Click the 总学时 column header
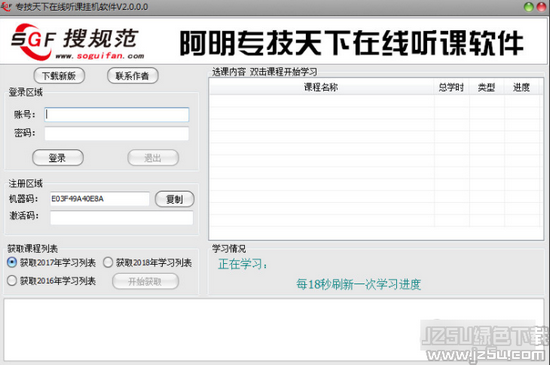The height and width of the screenshot is (365, 550). [x=451, y=87]
